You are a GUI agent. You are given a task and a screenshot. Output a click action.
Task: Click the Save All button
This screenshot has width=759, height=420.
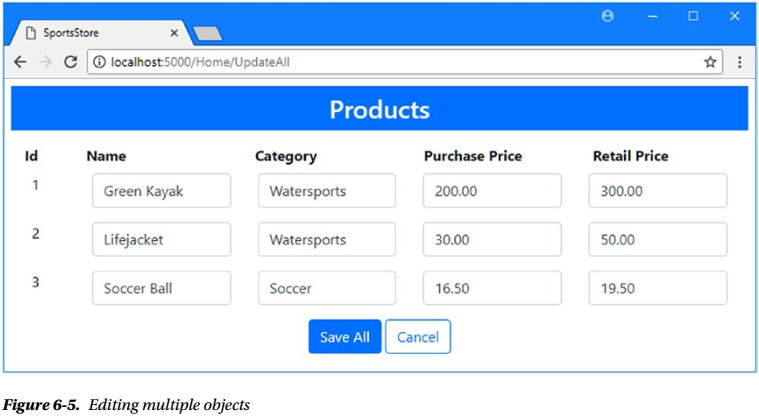(x=344, y=337)
